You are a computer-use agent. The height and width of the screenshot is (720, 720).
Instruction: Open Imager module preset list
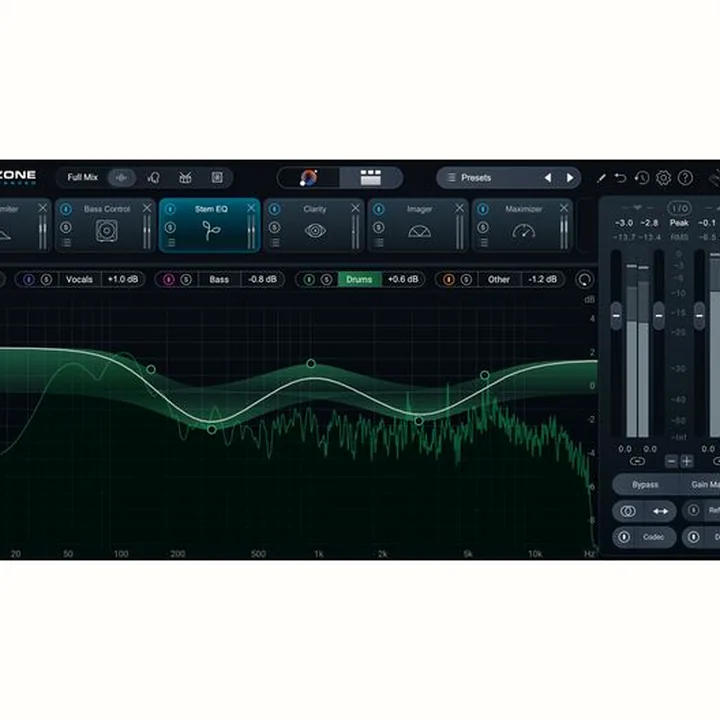379,242
